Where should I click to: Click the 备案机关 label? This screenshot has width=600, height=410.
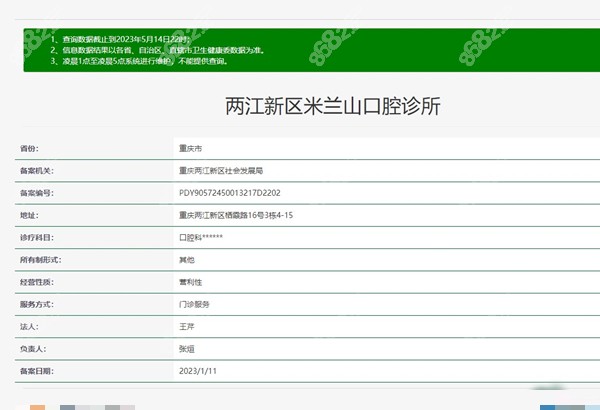(x=37, y=171)
